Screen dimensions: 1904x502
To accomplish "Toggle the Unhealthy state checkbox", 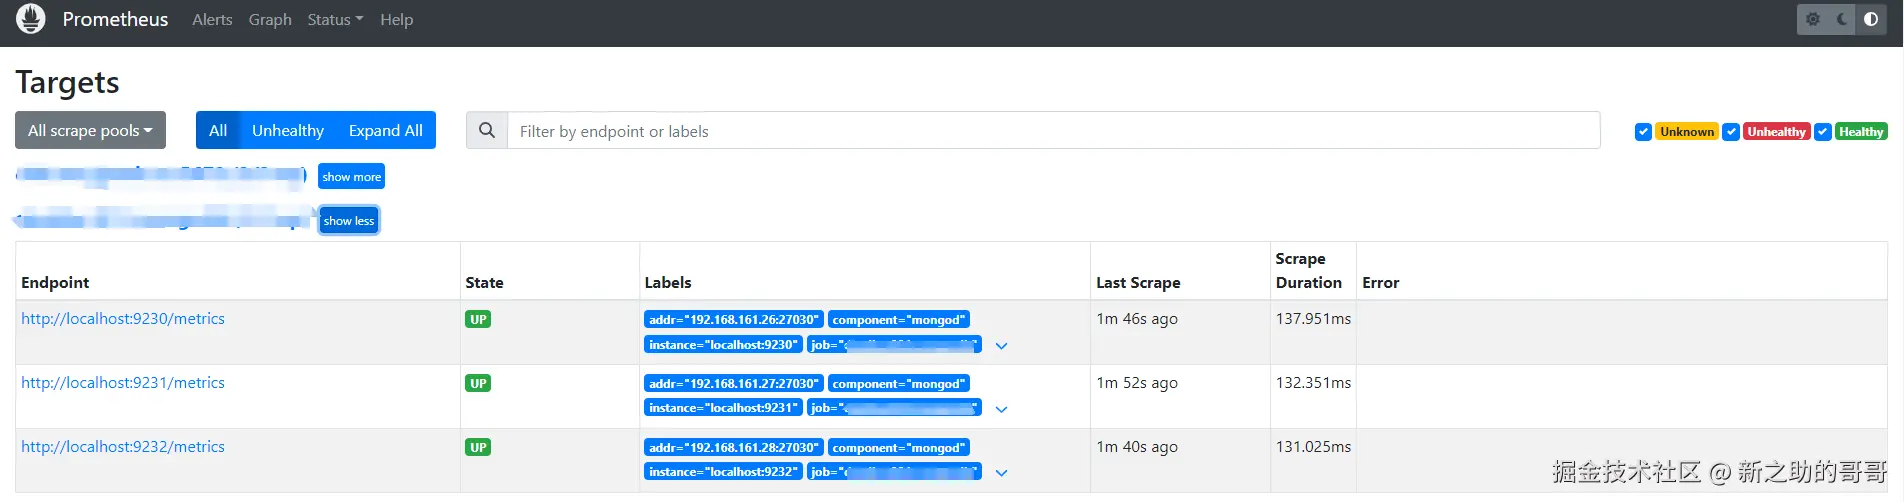I will click(1731, 132).
